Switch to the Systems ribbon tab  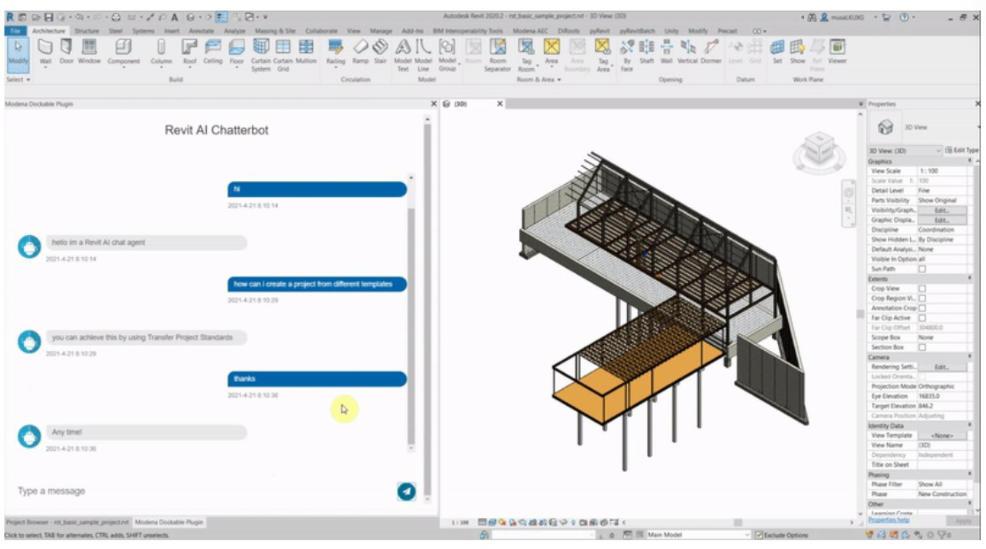point(143,31)
